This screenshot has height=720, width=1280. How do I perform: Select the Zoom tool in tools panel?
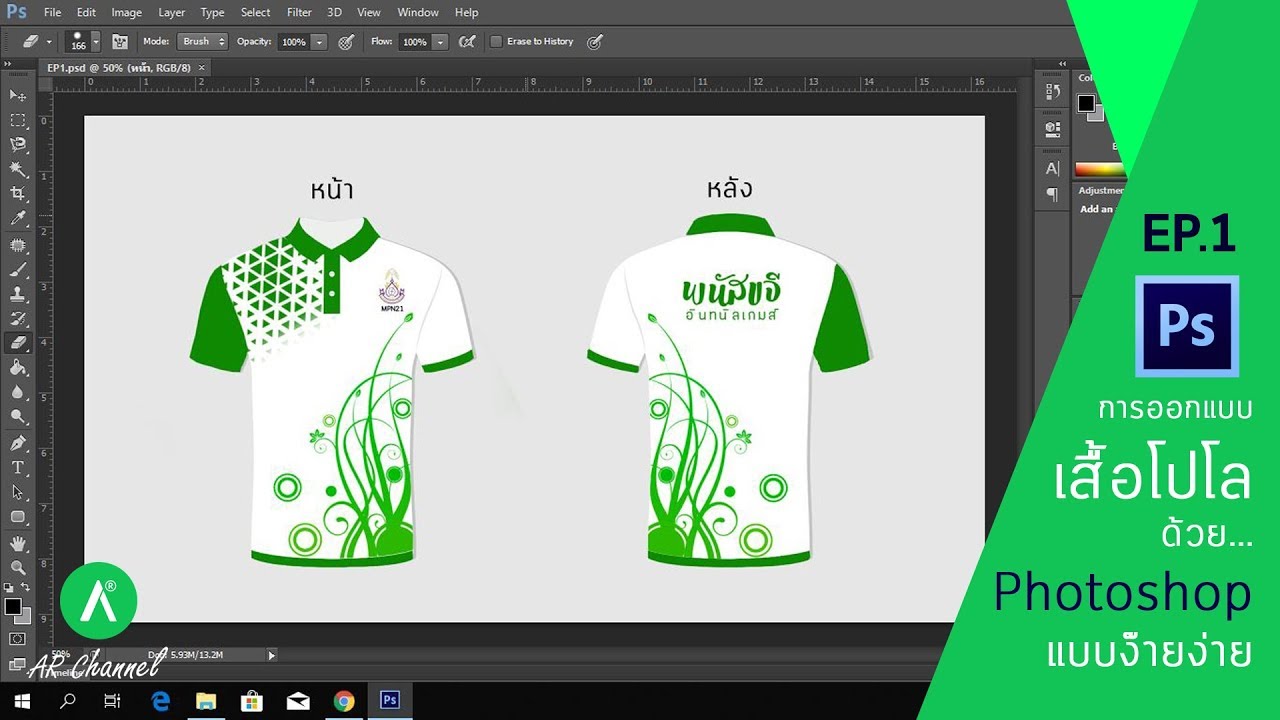pos(18,568)
